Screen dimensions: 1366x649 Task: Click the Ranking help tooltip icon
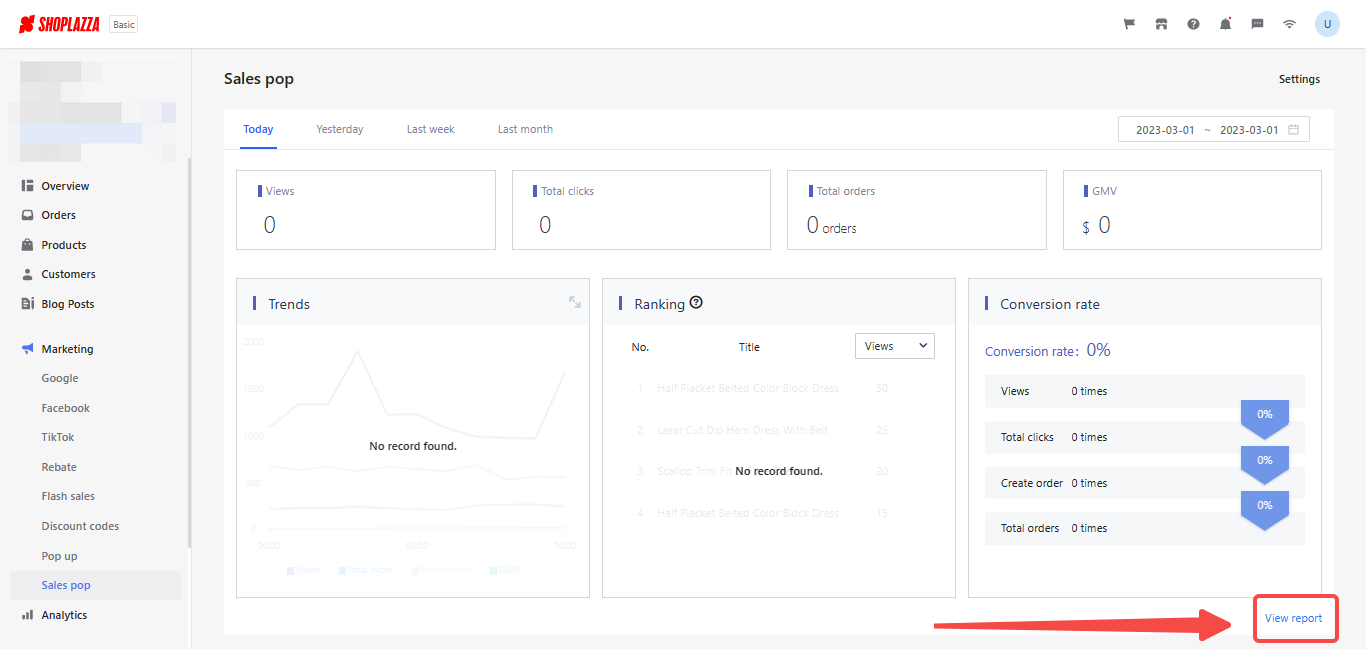(x=696, y=303)
